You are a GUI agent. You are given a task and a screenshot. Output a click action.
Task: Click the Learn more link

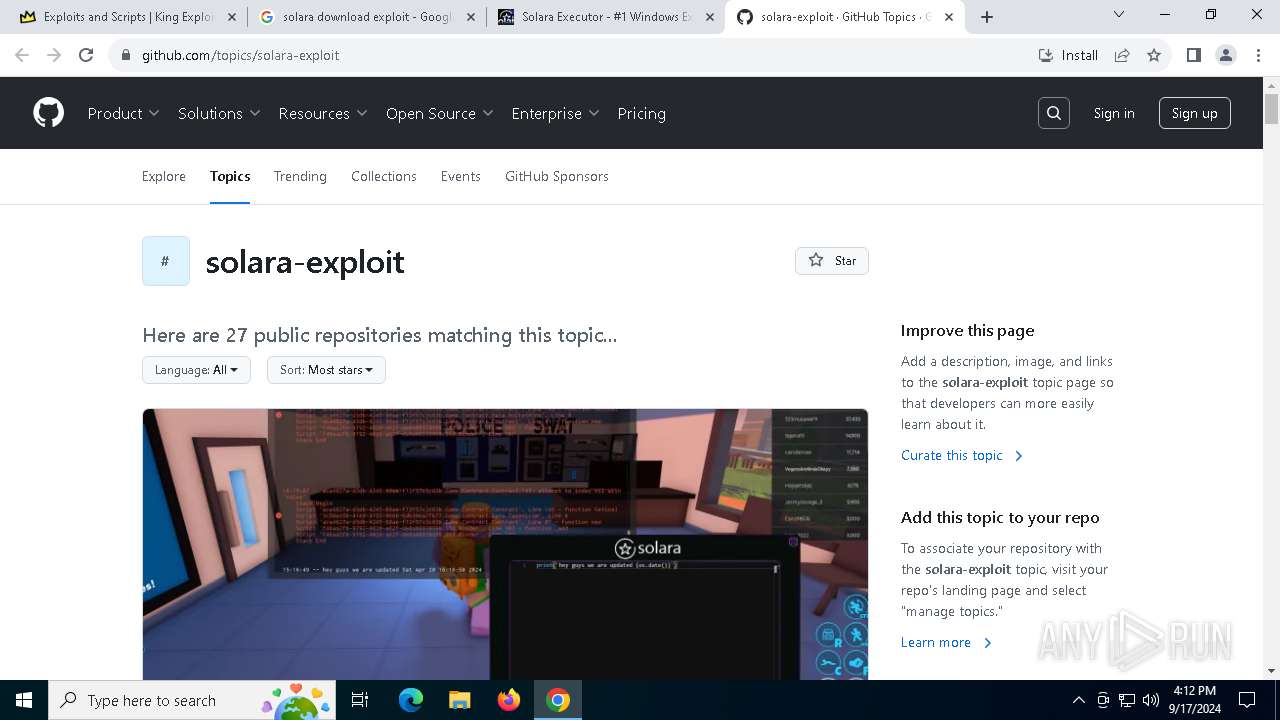[x=946, y=642]
